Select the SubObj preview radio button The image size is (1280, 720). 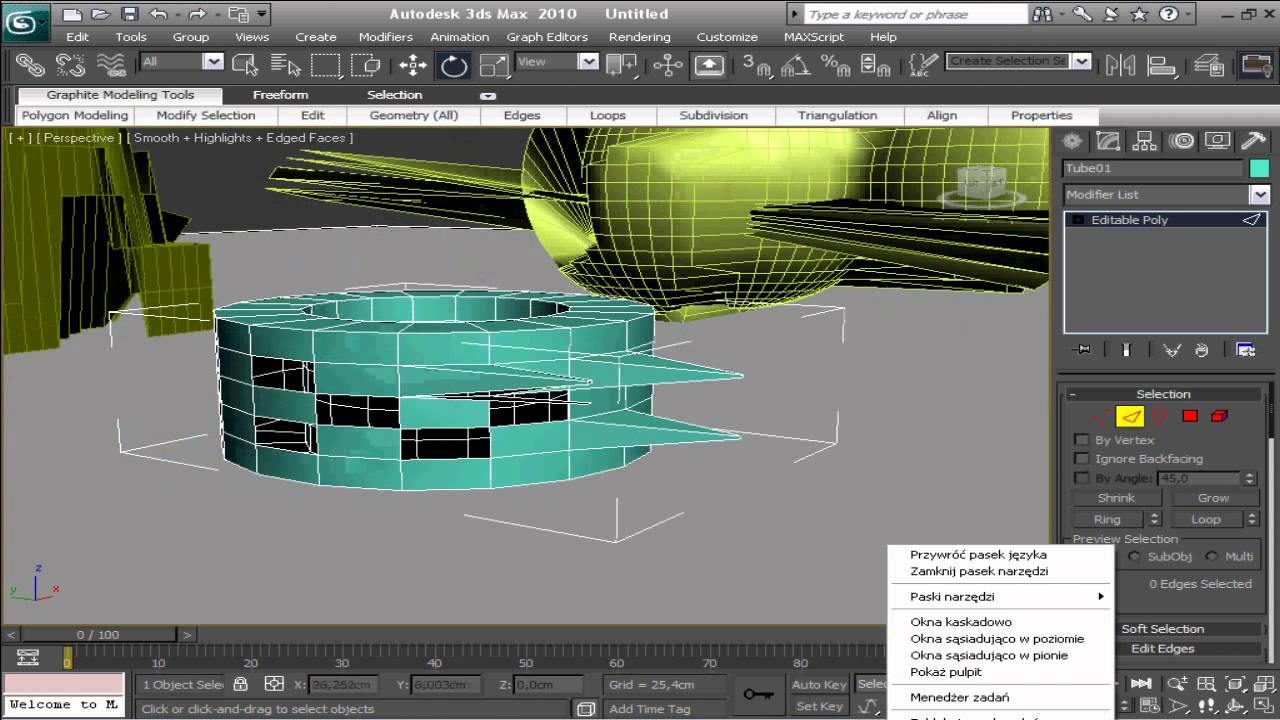click(1134, 556)
